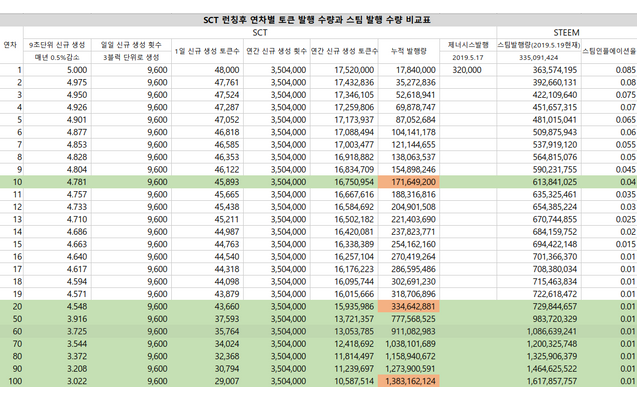The height and width of the screenshot is (394, 644).
Task: Click the 5.000 cell in year 1
Action: (x=77, y=70)
